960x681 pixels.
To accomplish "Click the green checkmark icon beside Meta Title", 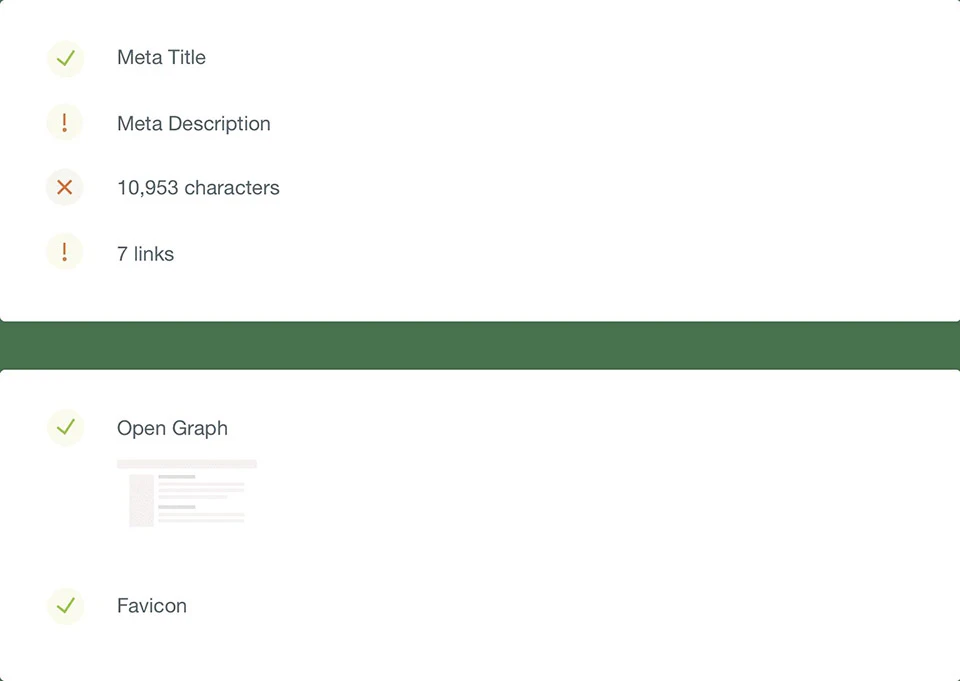I will 65,59.
